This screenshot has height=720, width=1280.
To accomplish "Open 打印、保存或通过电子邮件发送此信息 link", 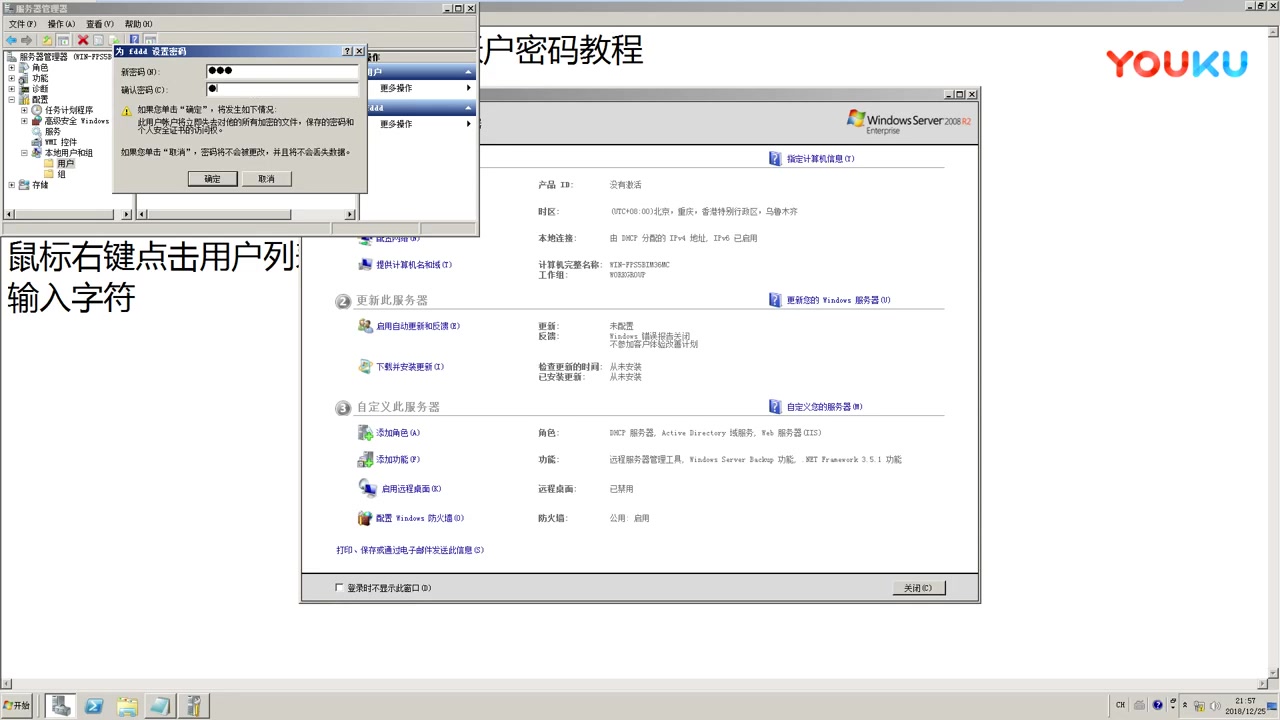I will coord(410,550).
